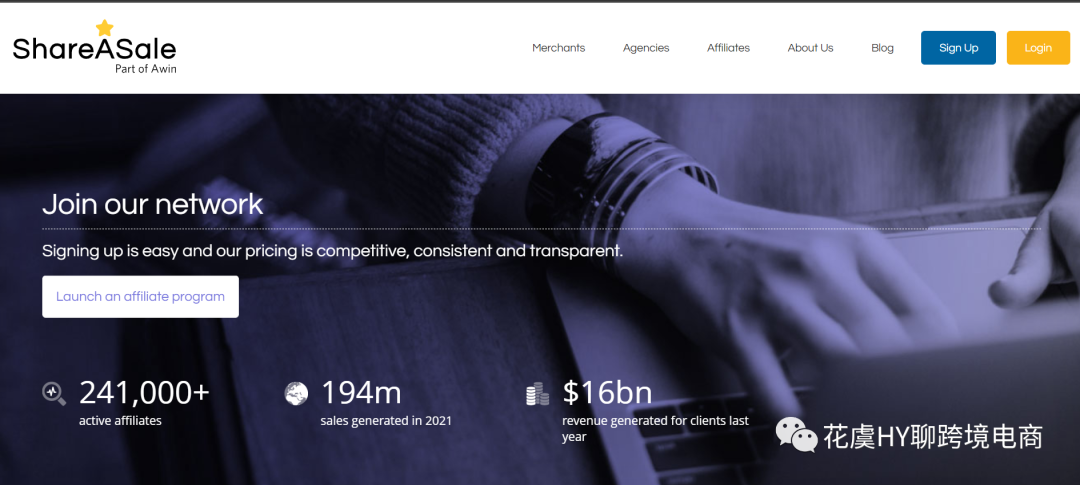
Task: Visit the Blog link
Action: pyautogui.click(x=882, y=48)
